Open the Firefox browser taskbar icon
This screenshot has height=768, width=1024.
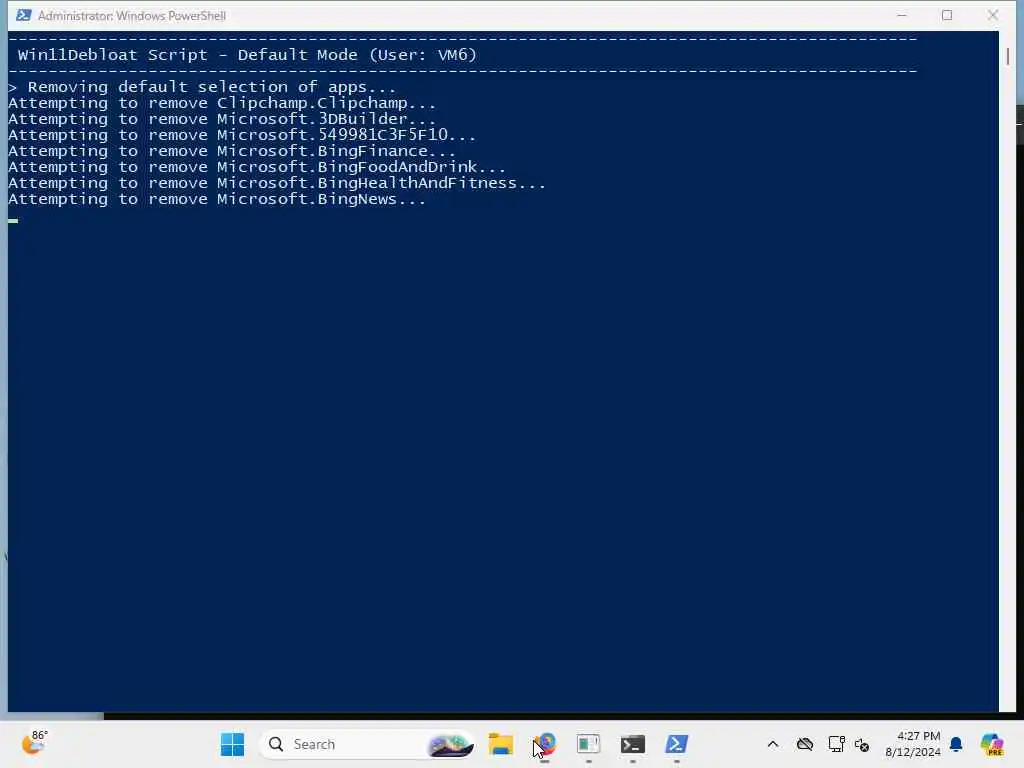pos(545,744)
